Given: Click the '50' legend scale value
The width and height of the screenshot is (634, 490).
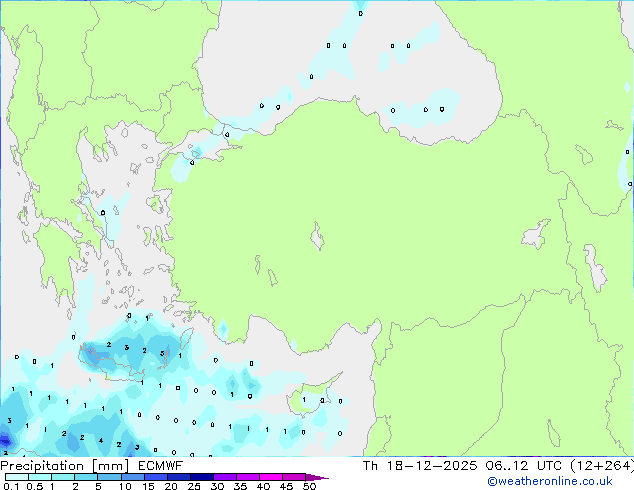Looking at the screenshot, I should [309, 486].
